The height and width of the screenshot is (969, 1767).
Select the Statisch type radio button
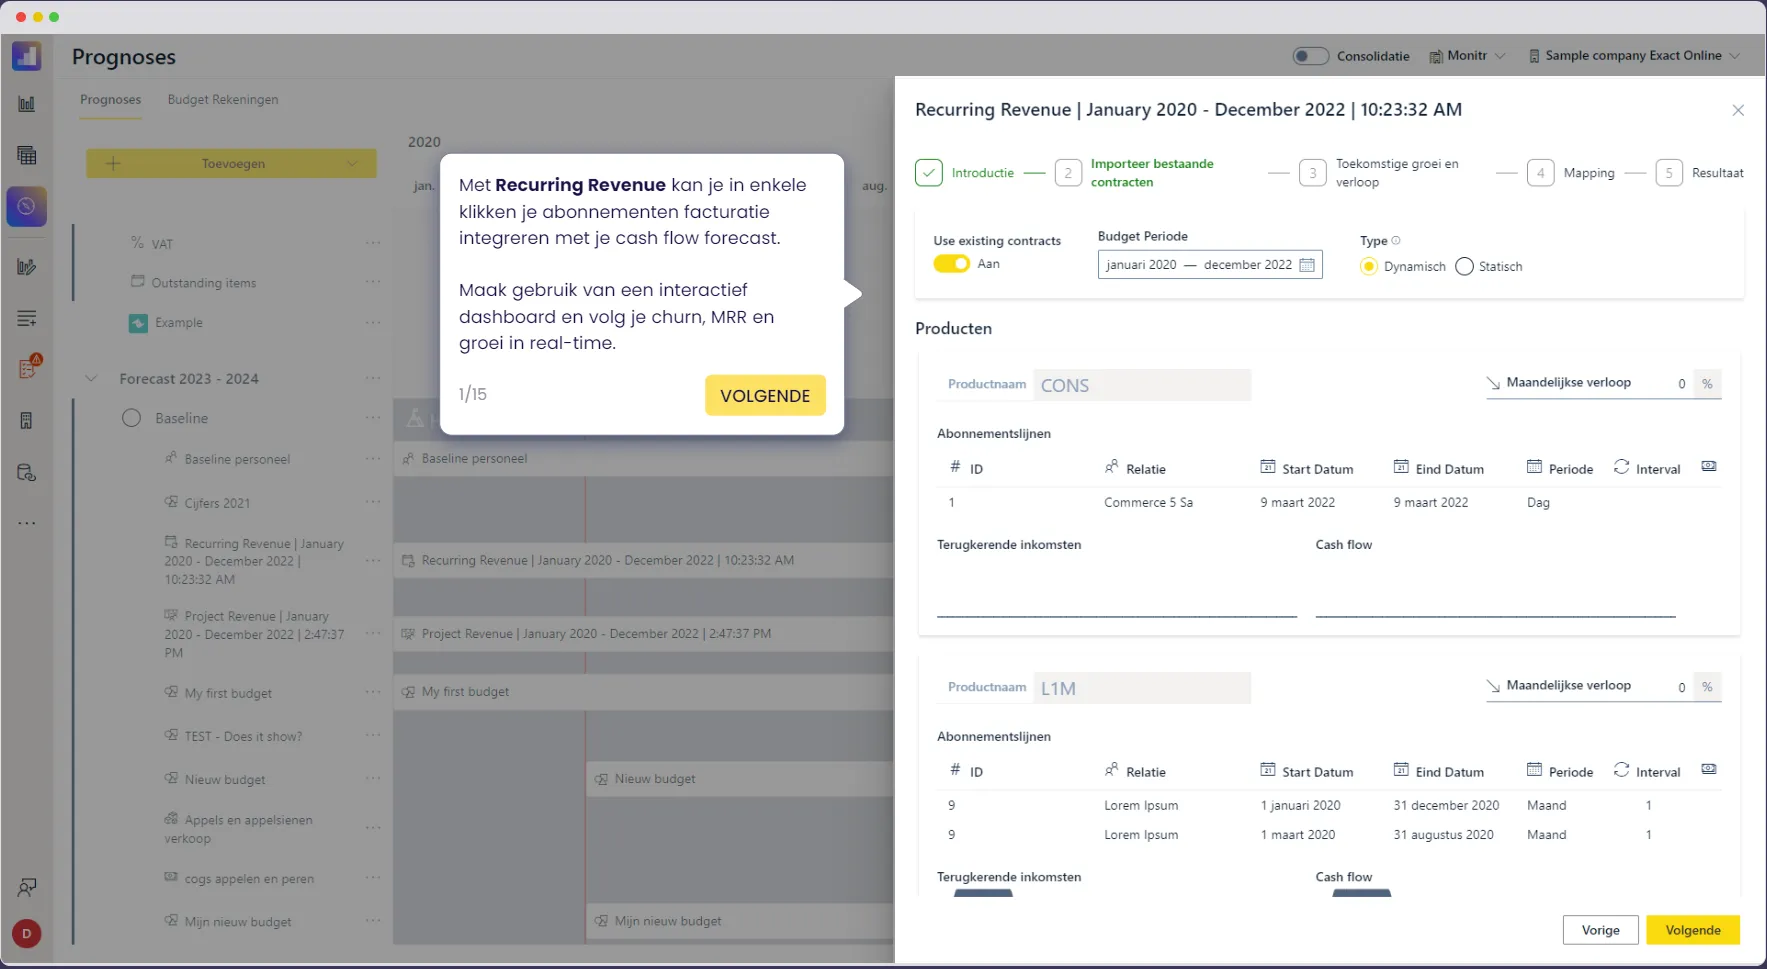(1464, 266)
